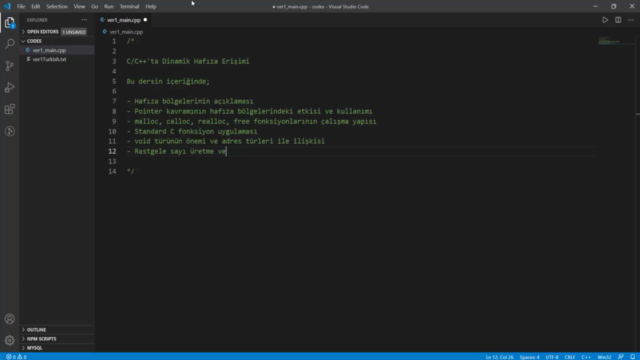Expand the MySQL section
The height and width of the screenshot is (360, 640).
click(57, 348)
